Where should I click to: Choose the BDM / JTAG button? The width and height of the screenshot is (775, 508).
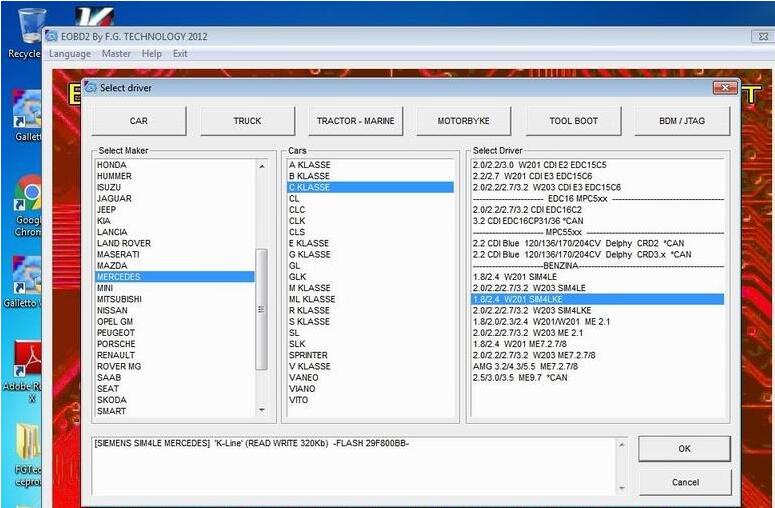click(682, 121)
